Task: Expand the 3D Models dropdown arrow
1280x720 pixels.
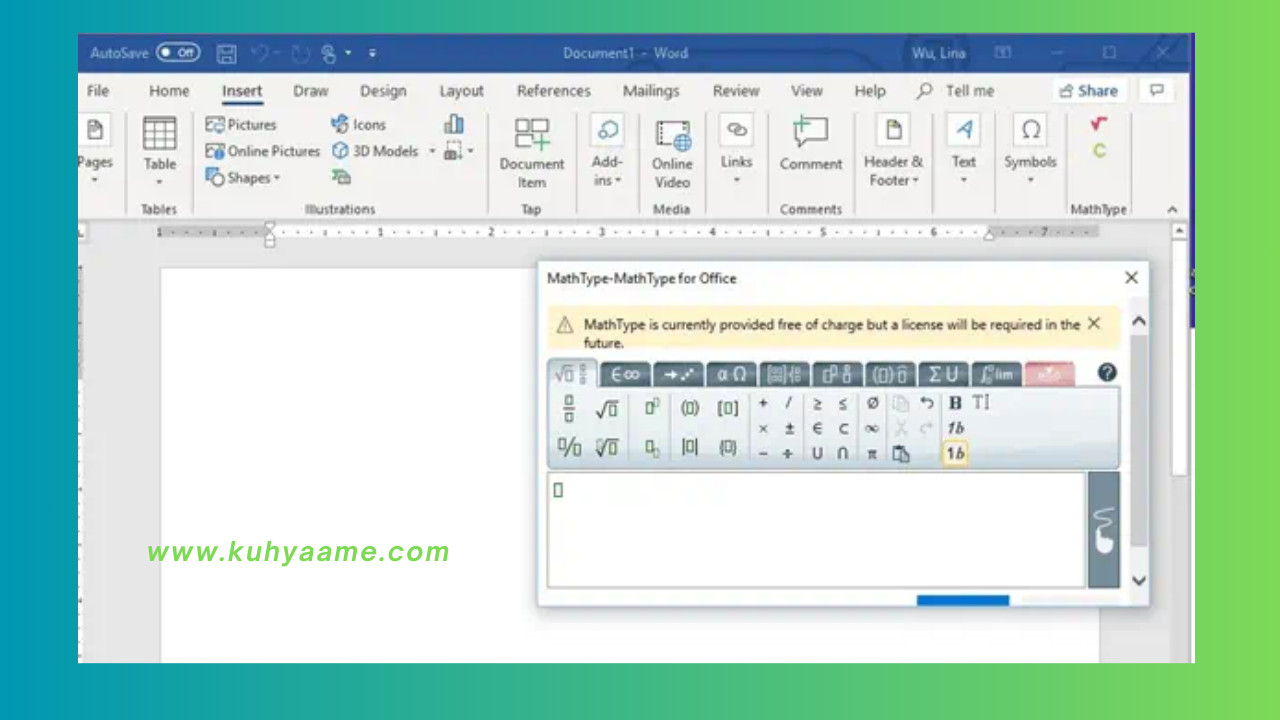Action: point(433,151)
